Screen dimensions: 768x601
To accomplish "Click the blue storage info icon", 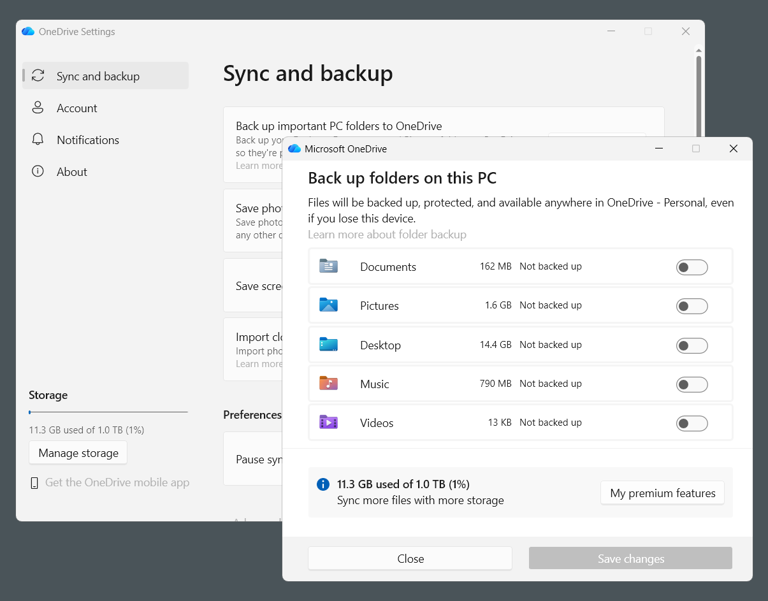I will (x=323, y=484).
